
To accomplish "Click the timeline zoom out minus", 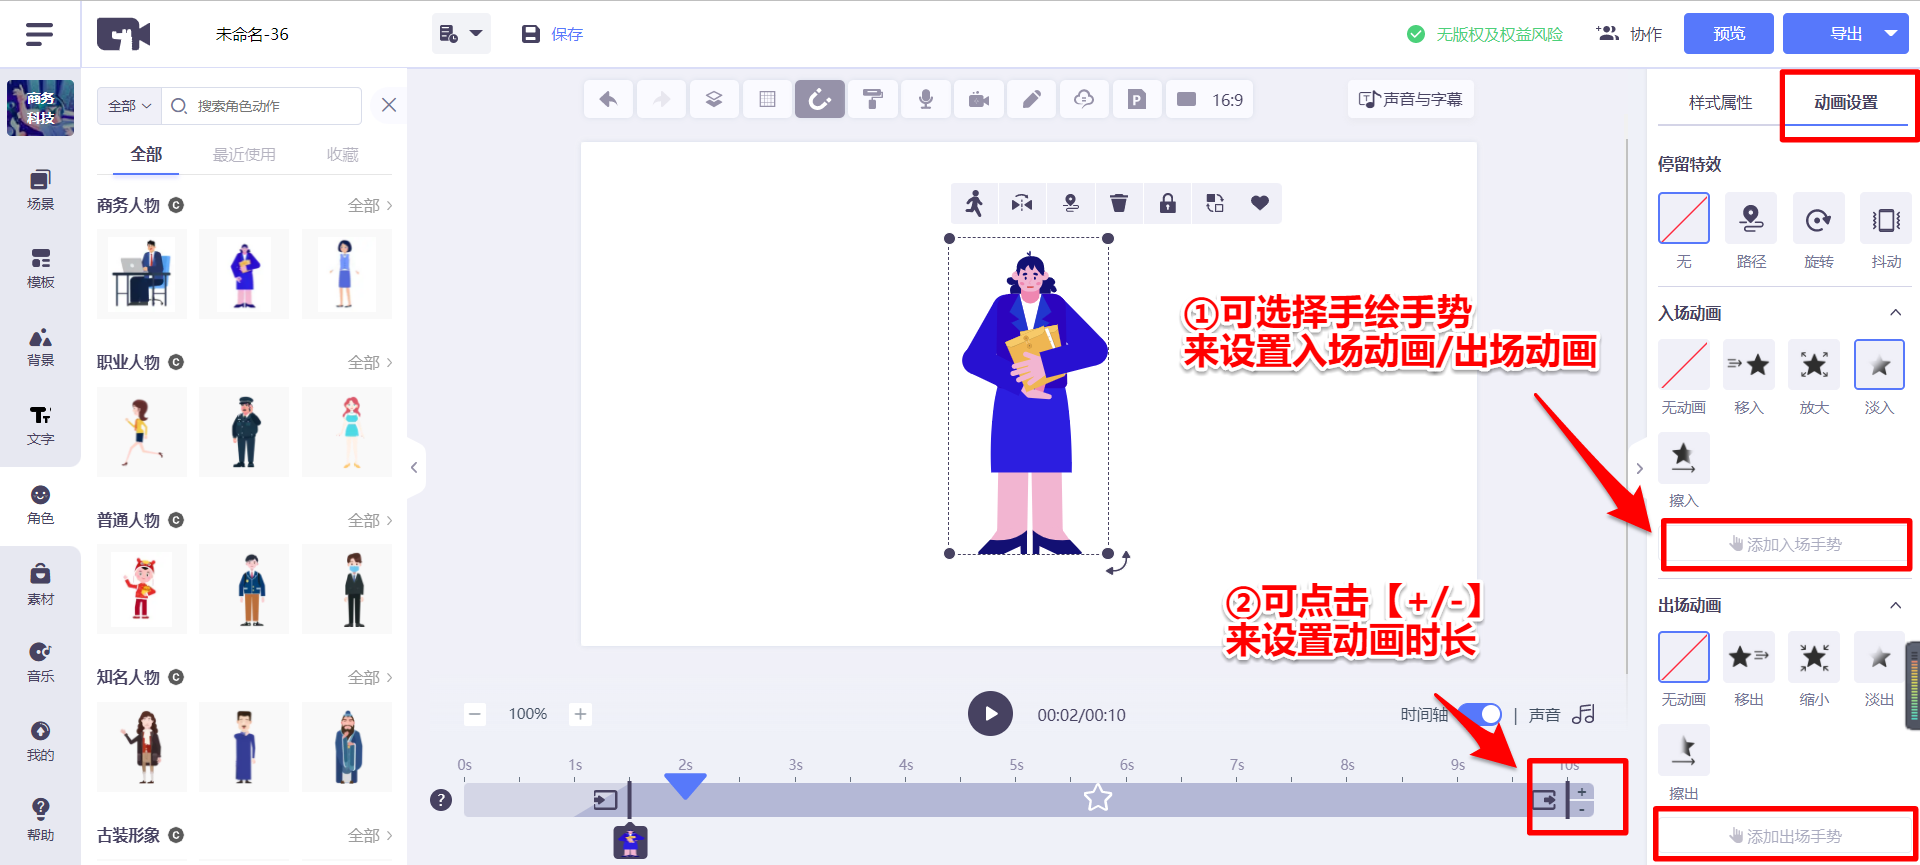I will click(475, 714).
